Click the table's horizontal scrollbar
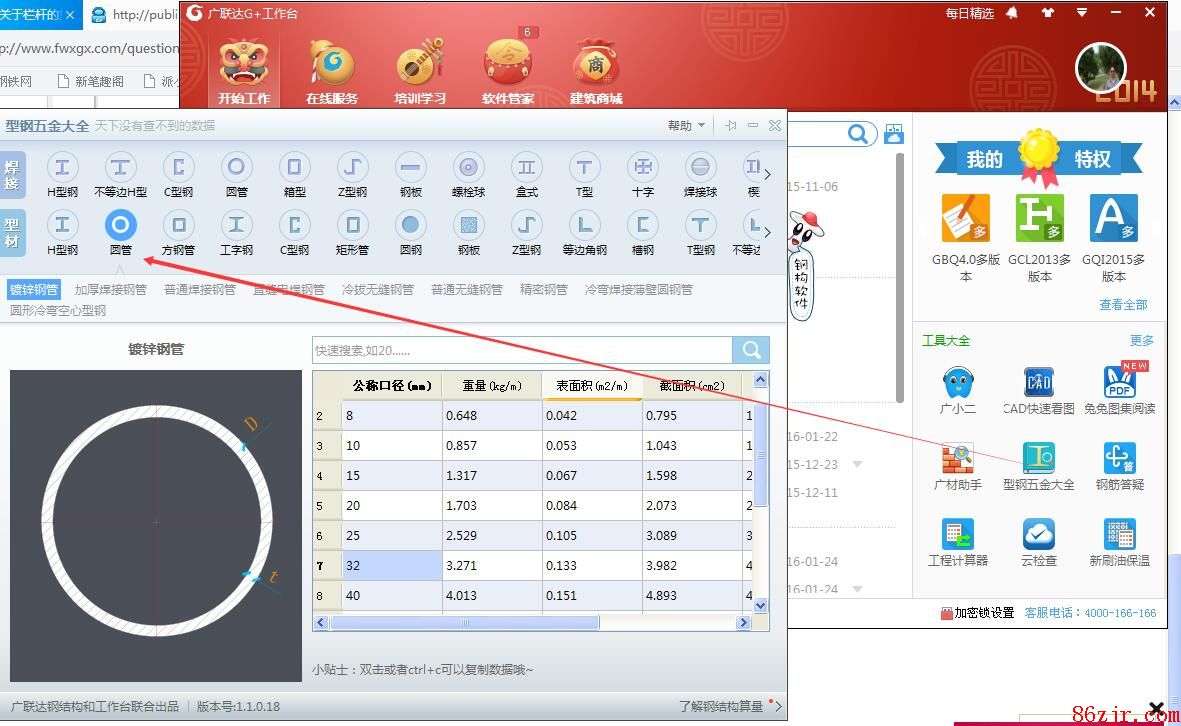 [x=465, y=622]
